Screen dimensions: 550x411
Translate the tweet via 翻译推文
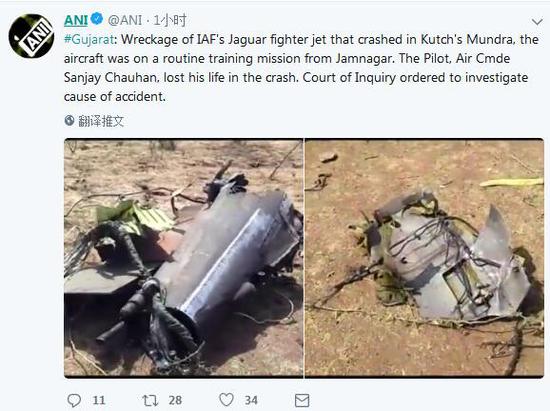(x=101, y=121)
